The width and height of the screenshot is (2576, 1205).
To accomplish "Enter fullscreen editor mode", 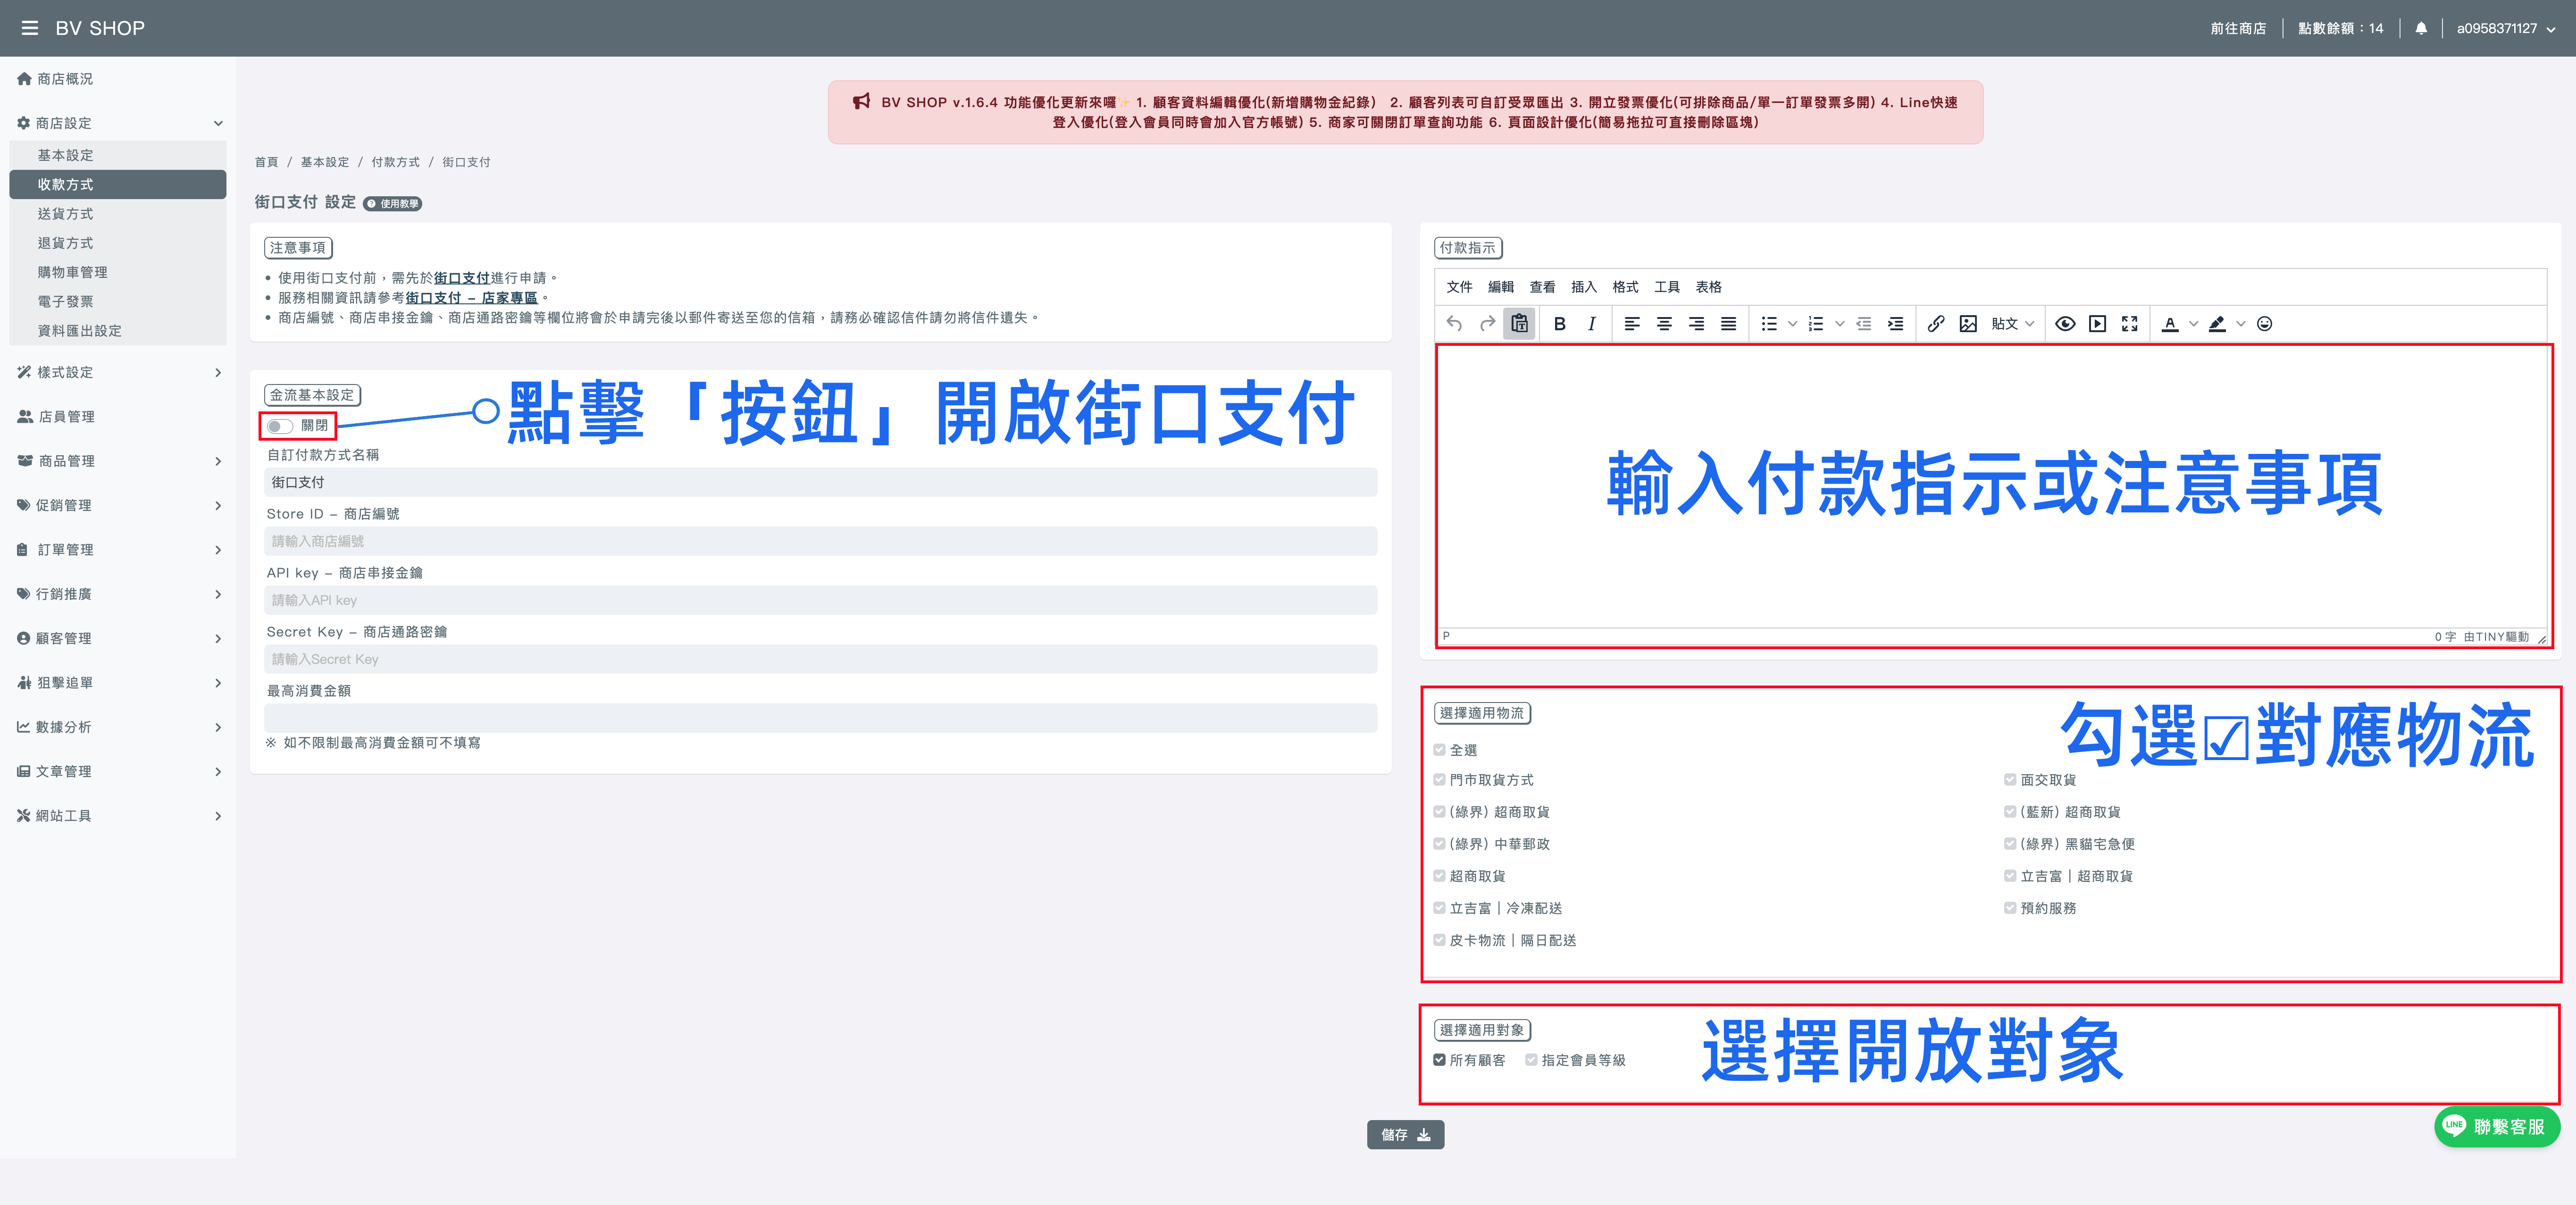I will 2130,324.
